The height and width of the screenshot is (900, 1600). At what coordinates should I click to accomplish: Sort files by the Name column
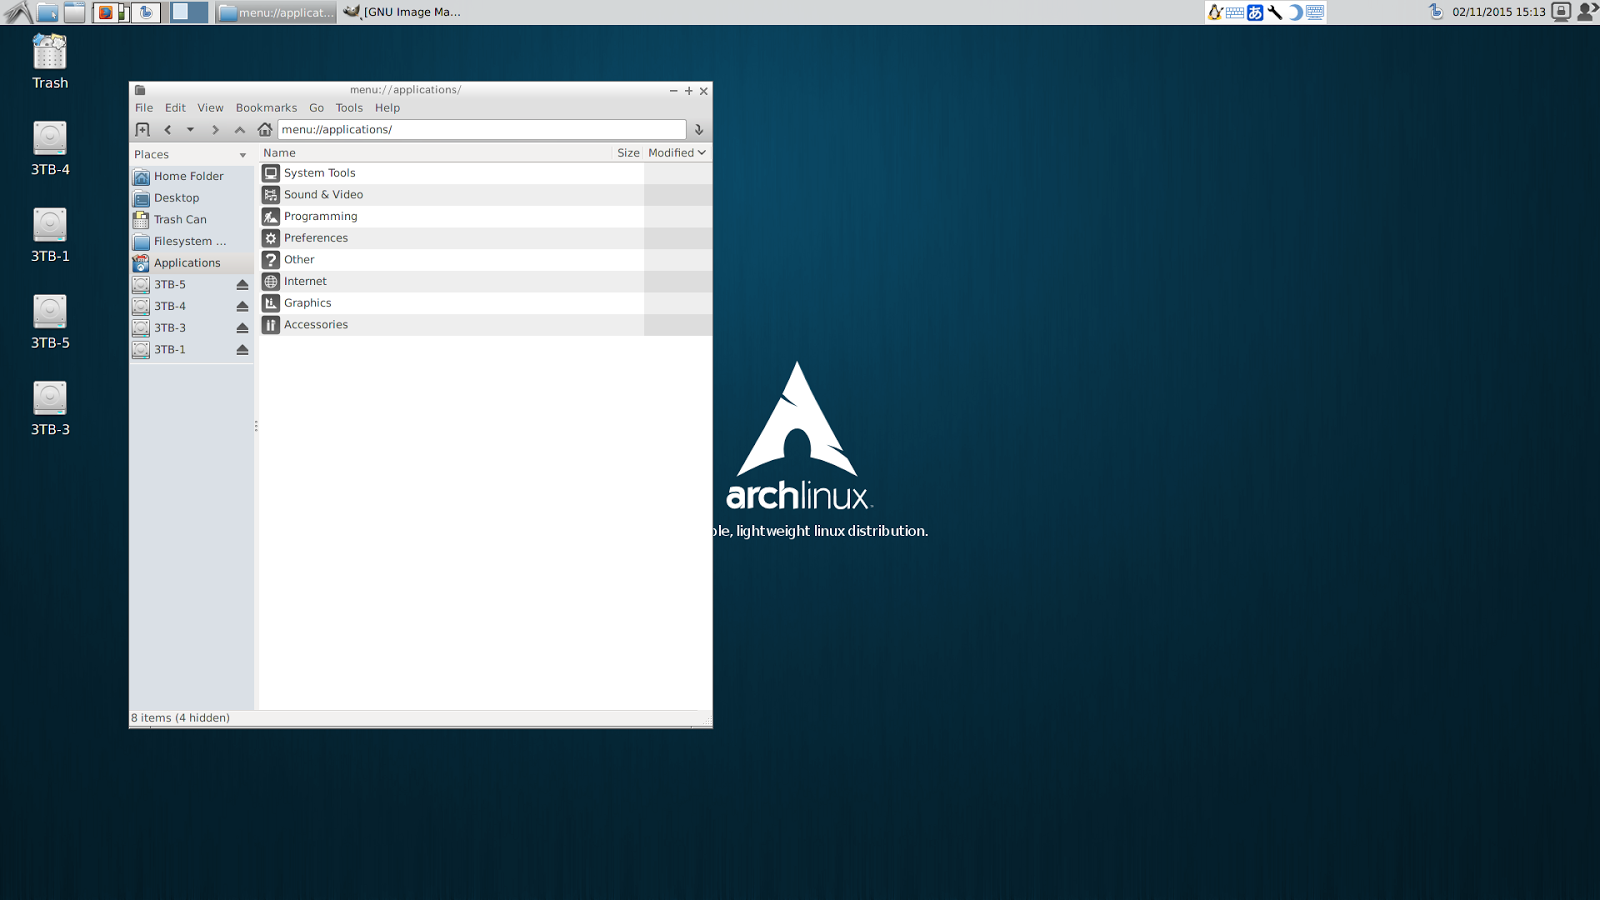(x=435, y=153)
